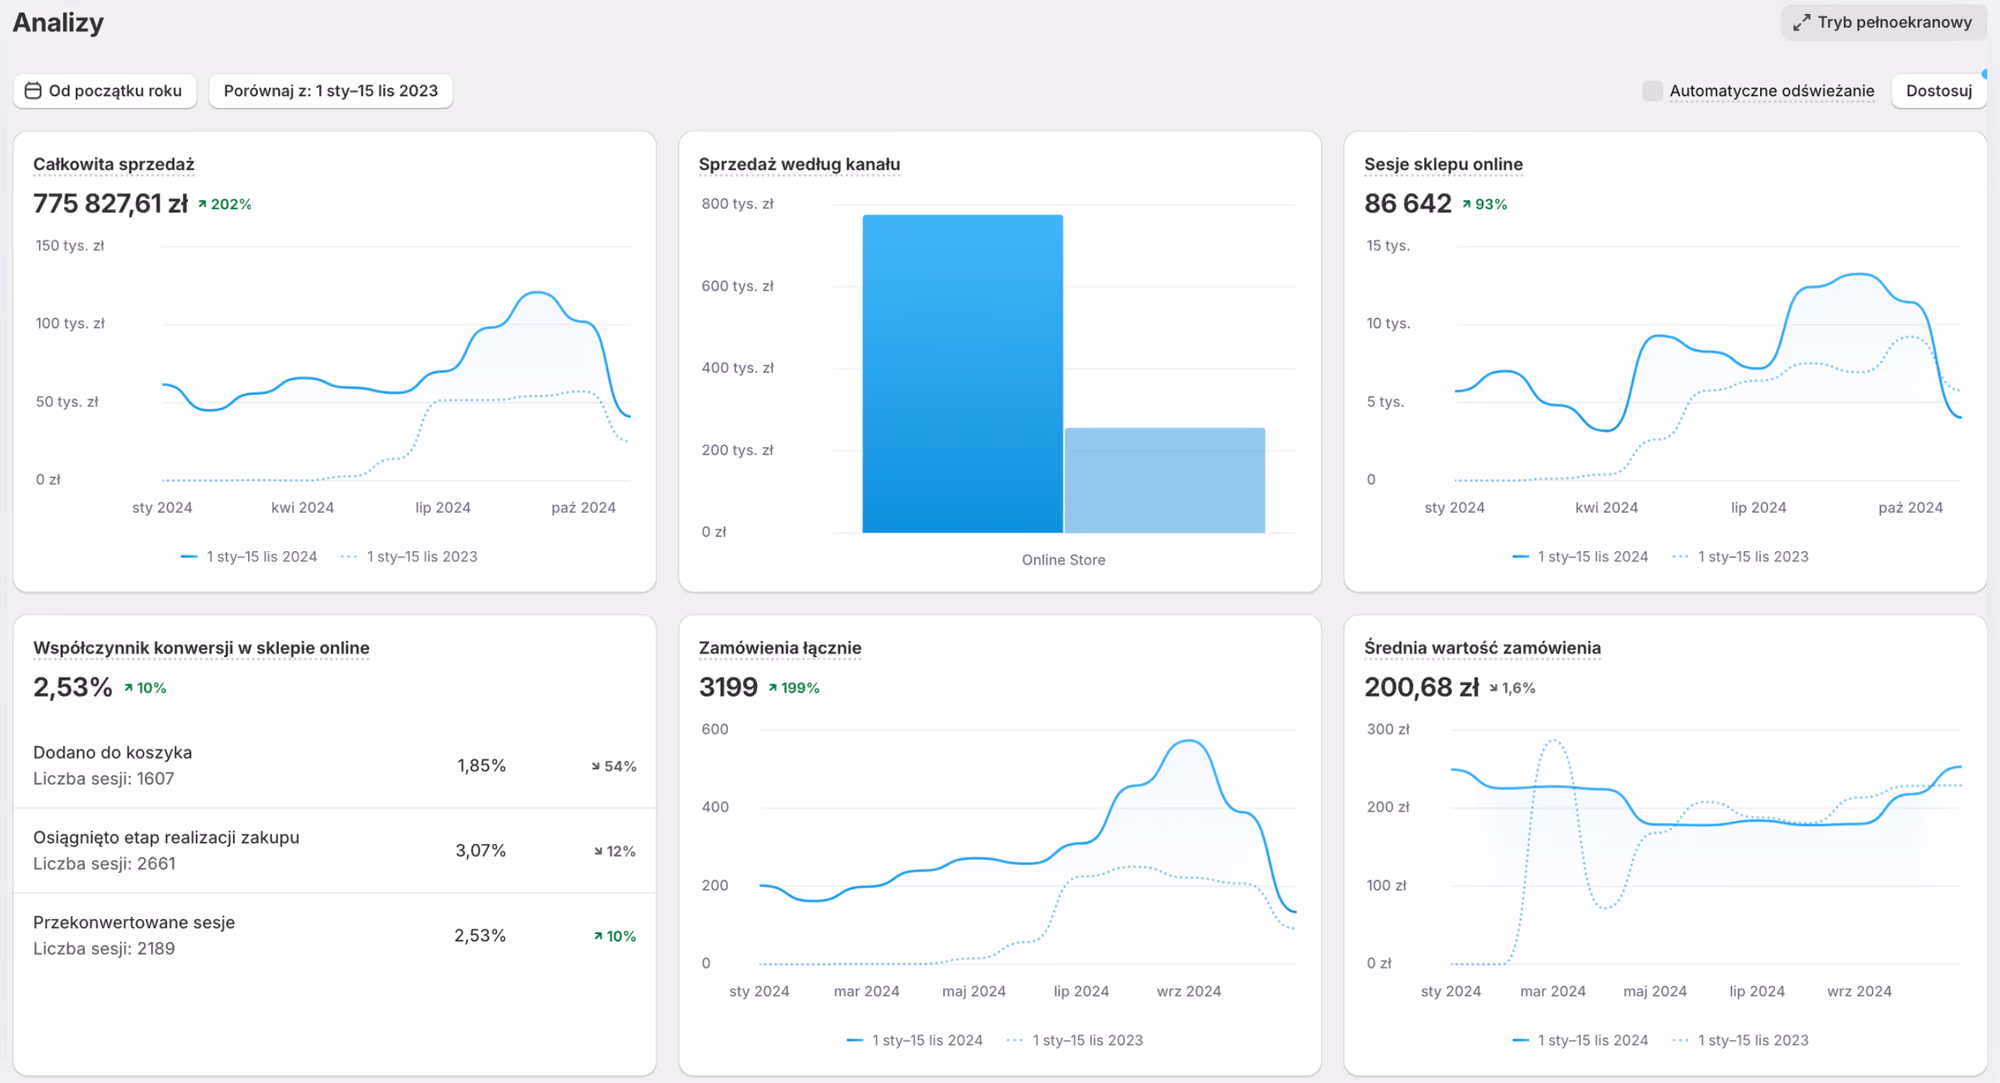Open fullscreen mode with Tryb pełnoekranowy
Viewport: 2000px width, 1083px height.
point(1883,22)
